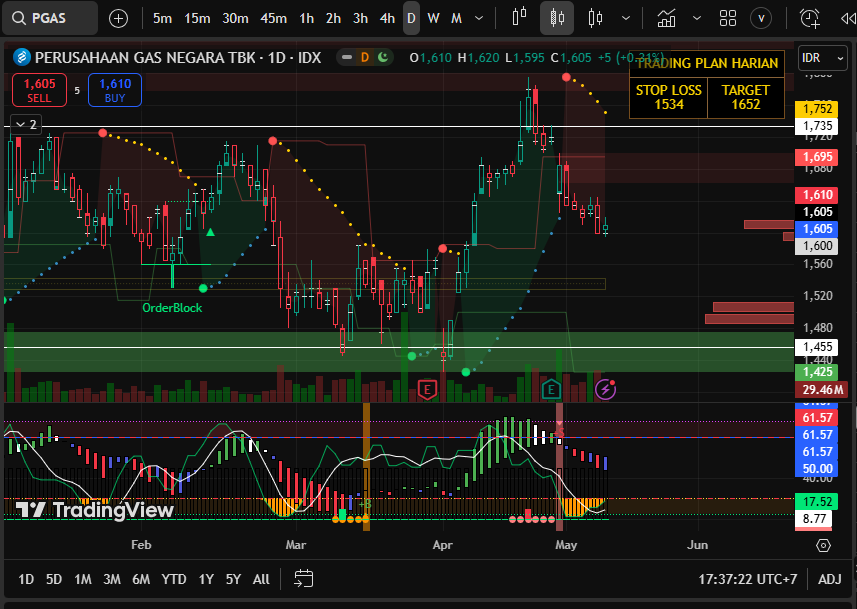Click the TRADING PLAN HARIAN header
Viewport: 857px width, 609px height.
pos(707,63)
